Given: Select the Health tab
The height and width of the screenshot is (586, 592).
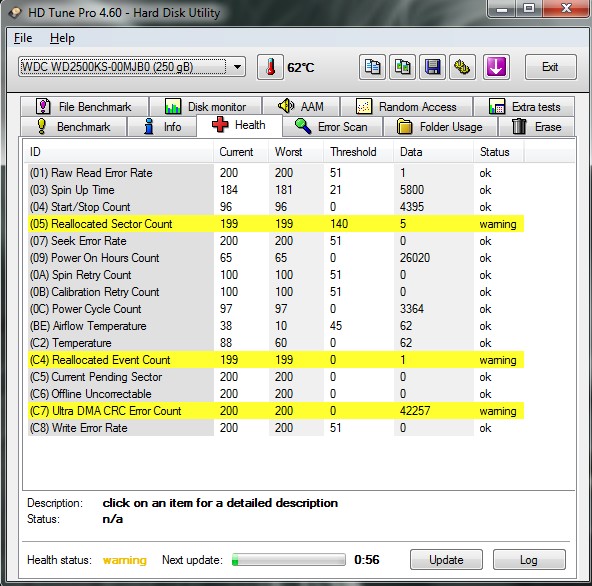Looking at the screenshot, I should pos(239,125).
